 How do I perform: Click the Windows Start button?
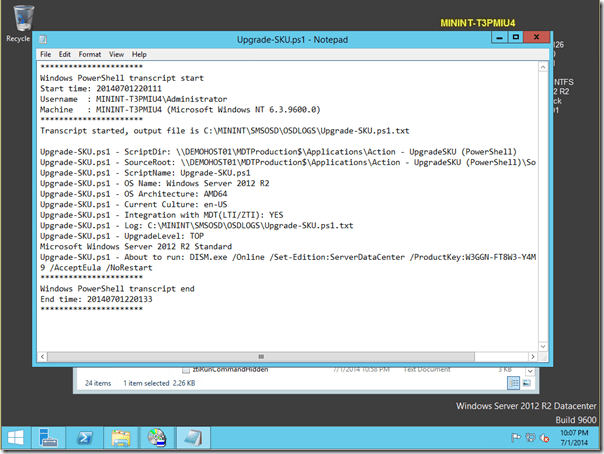pos(15,437)
